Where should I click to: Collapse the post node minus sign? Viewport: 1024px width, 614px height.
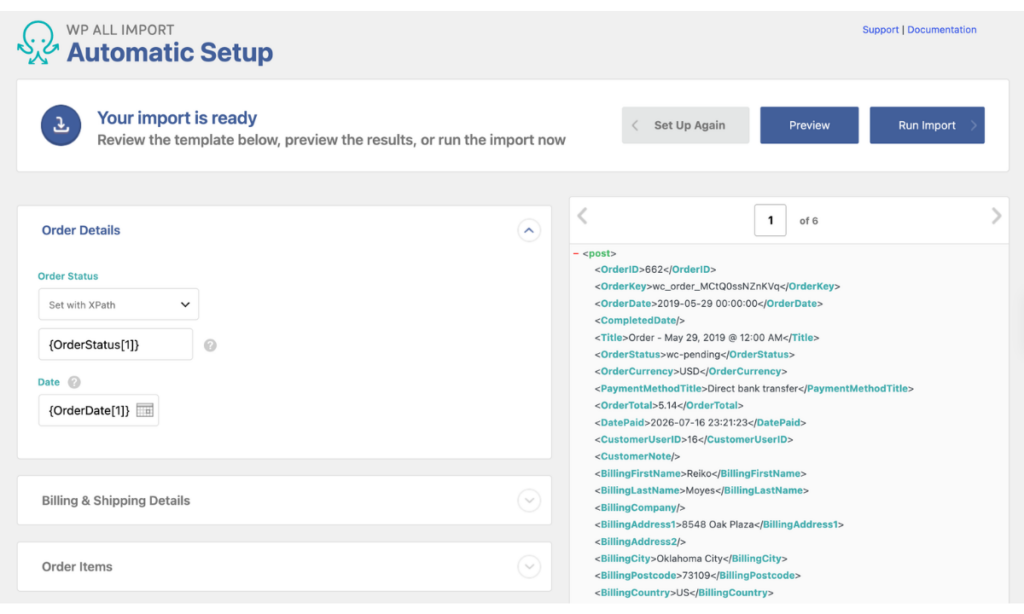[575, 253]
